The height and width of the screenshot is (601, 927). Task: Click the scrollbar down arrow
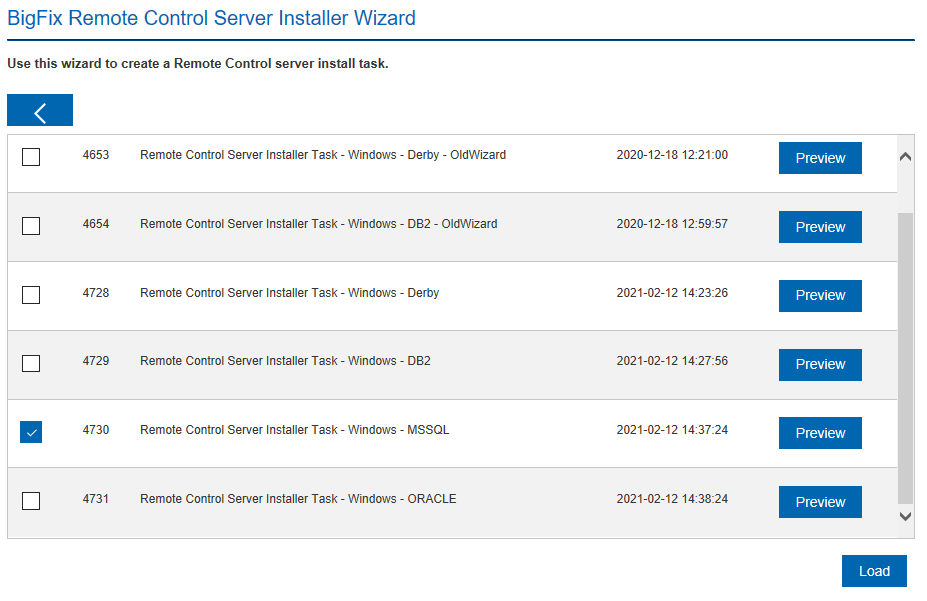pos(905,516)
